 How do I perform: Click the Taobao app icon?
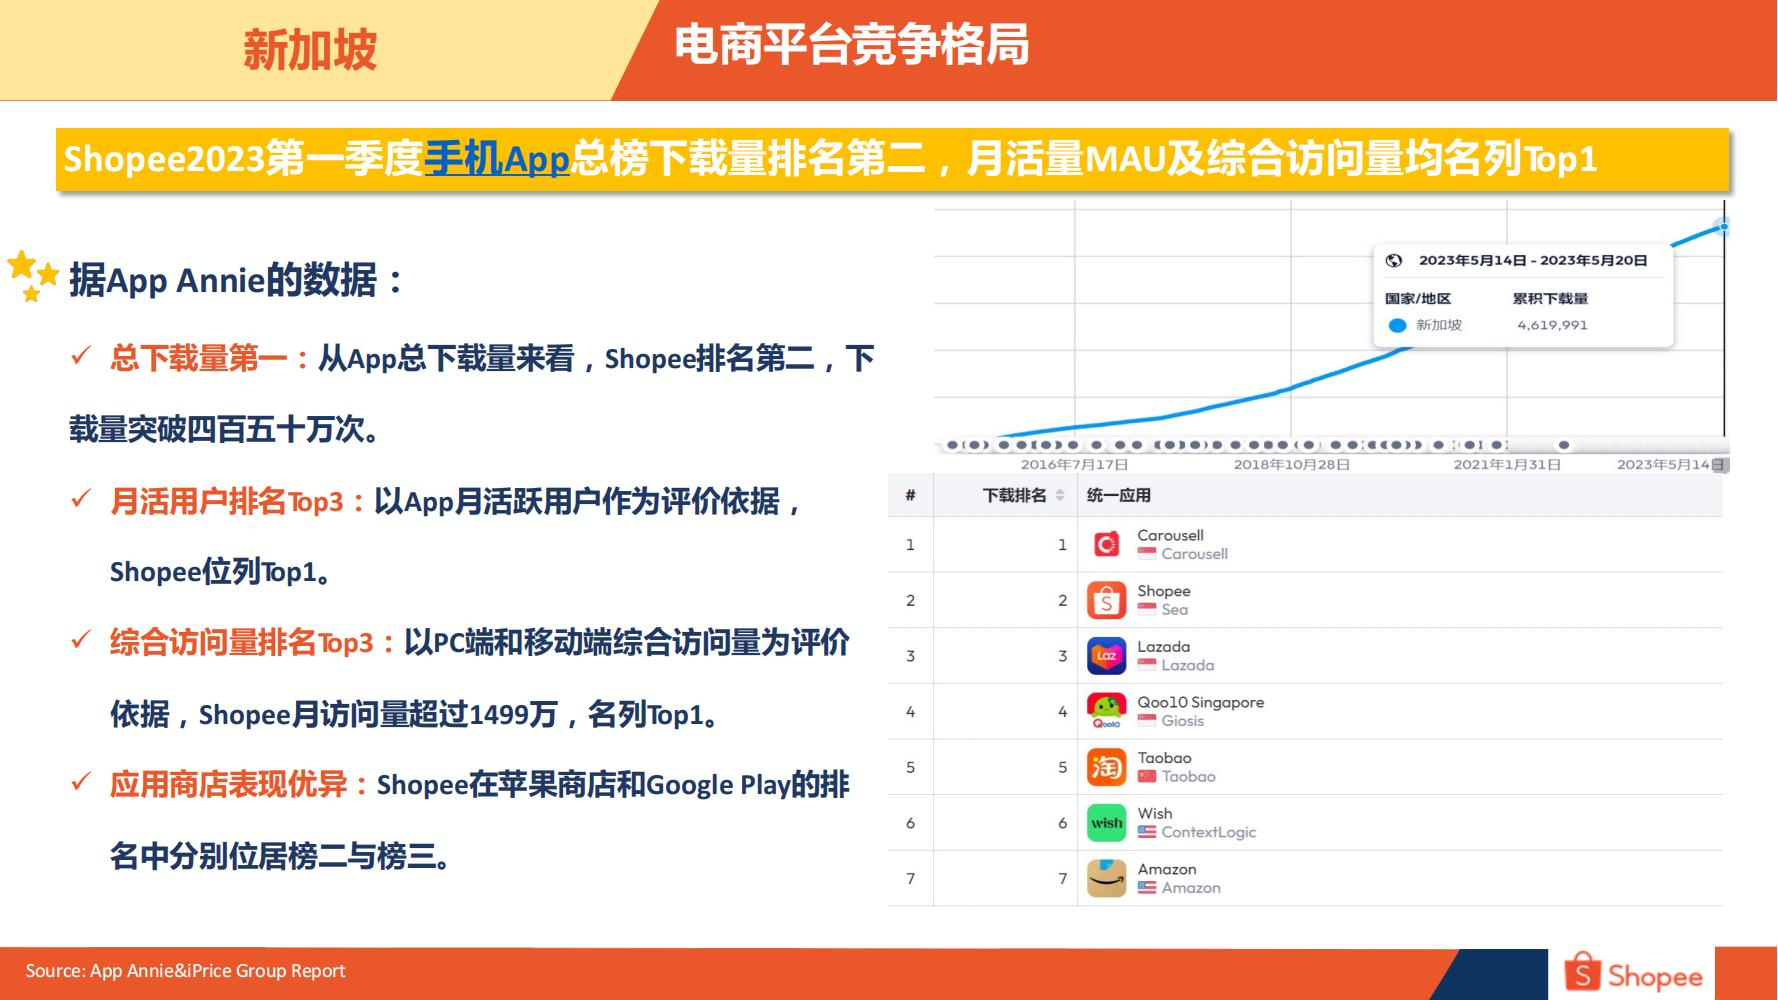point(1106,767)
